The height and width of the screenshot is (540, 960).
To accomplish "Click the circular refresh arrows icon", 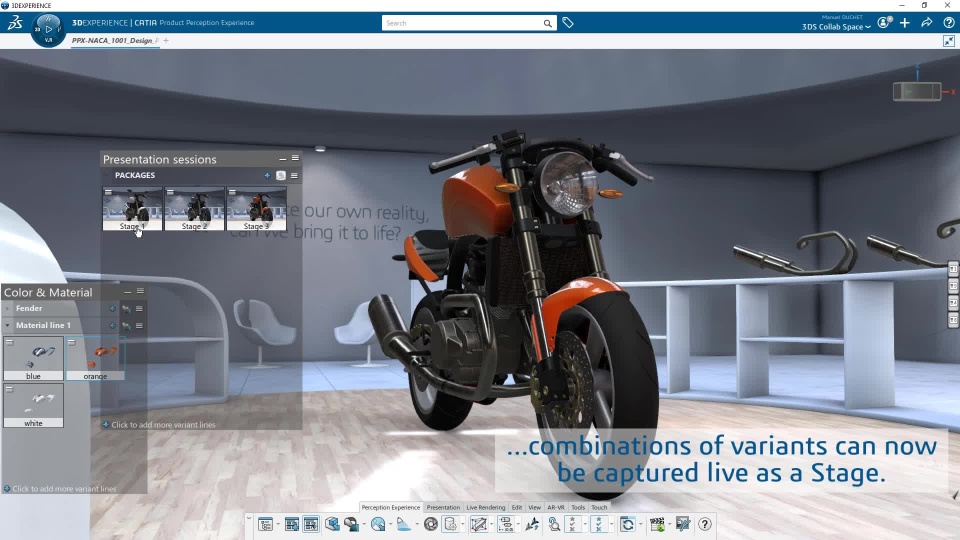I will point(628,524).
